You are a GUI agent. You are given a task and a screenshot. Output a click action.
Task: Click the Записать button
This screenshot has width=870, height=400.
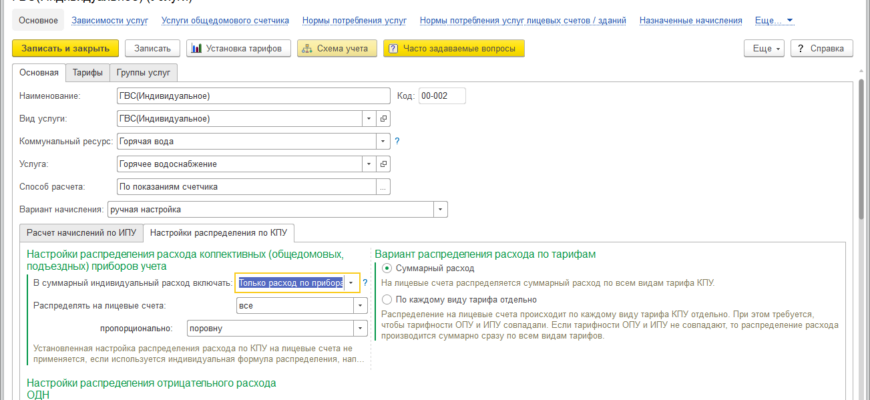click(x=152, y=48)
